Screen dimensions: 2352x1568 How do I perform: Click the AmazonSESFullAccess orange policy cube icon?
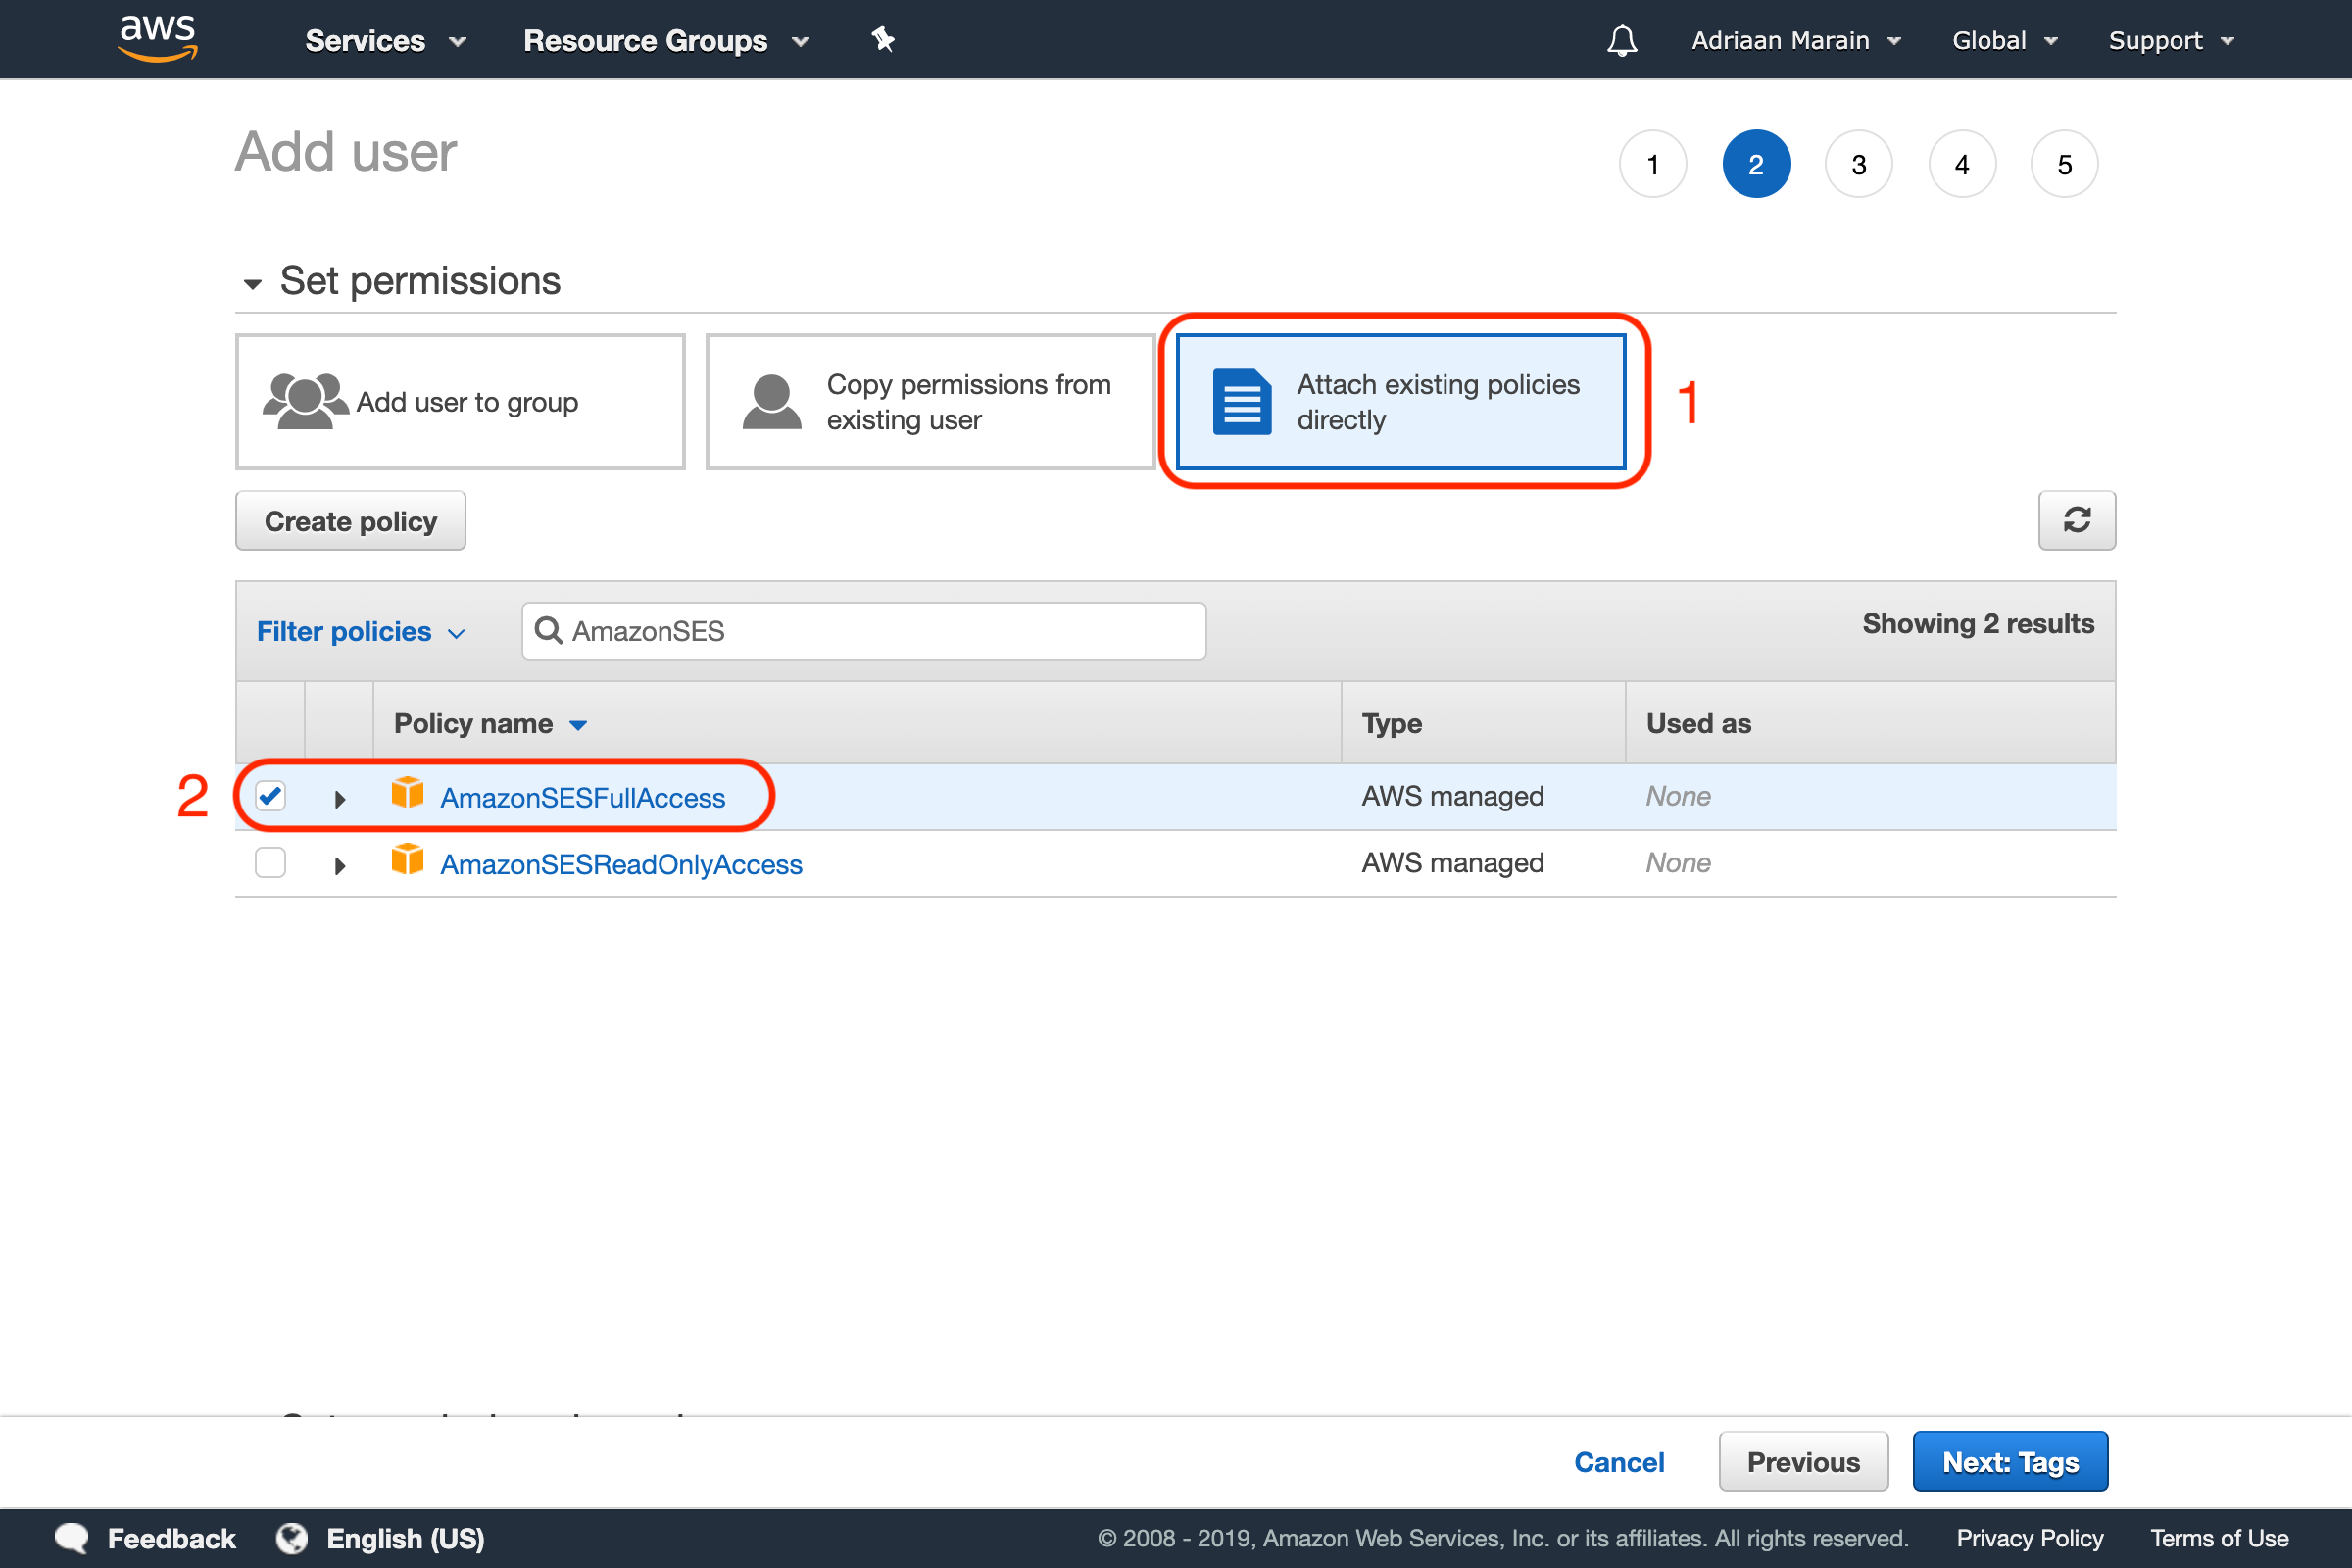click(407, 794)
